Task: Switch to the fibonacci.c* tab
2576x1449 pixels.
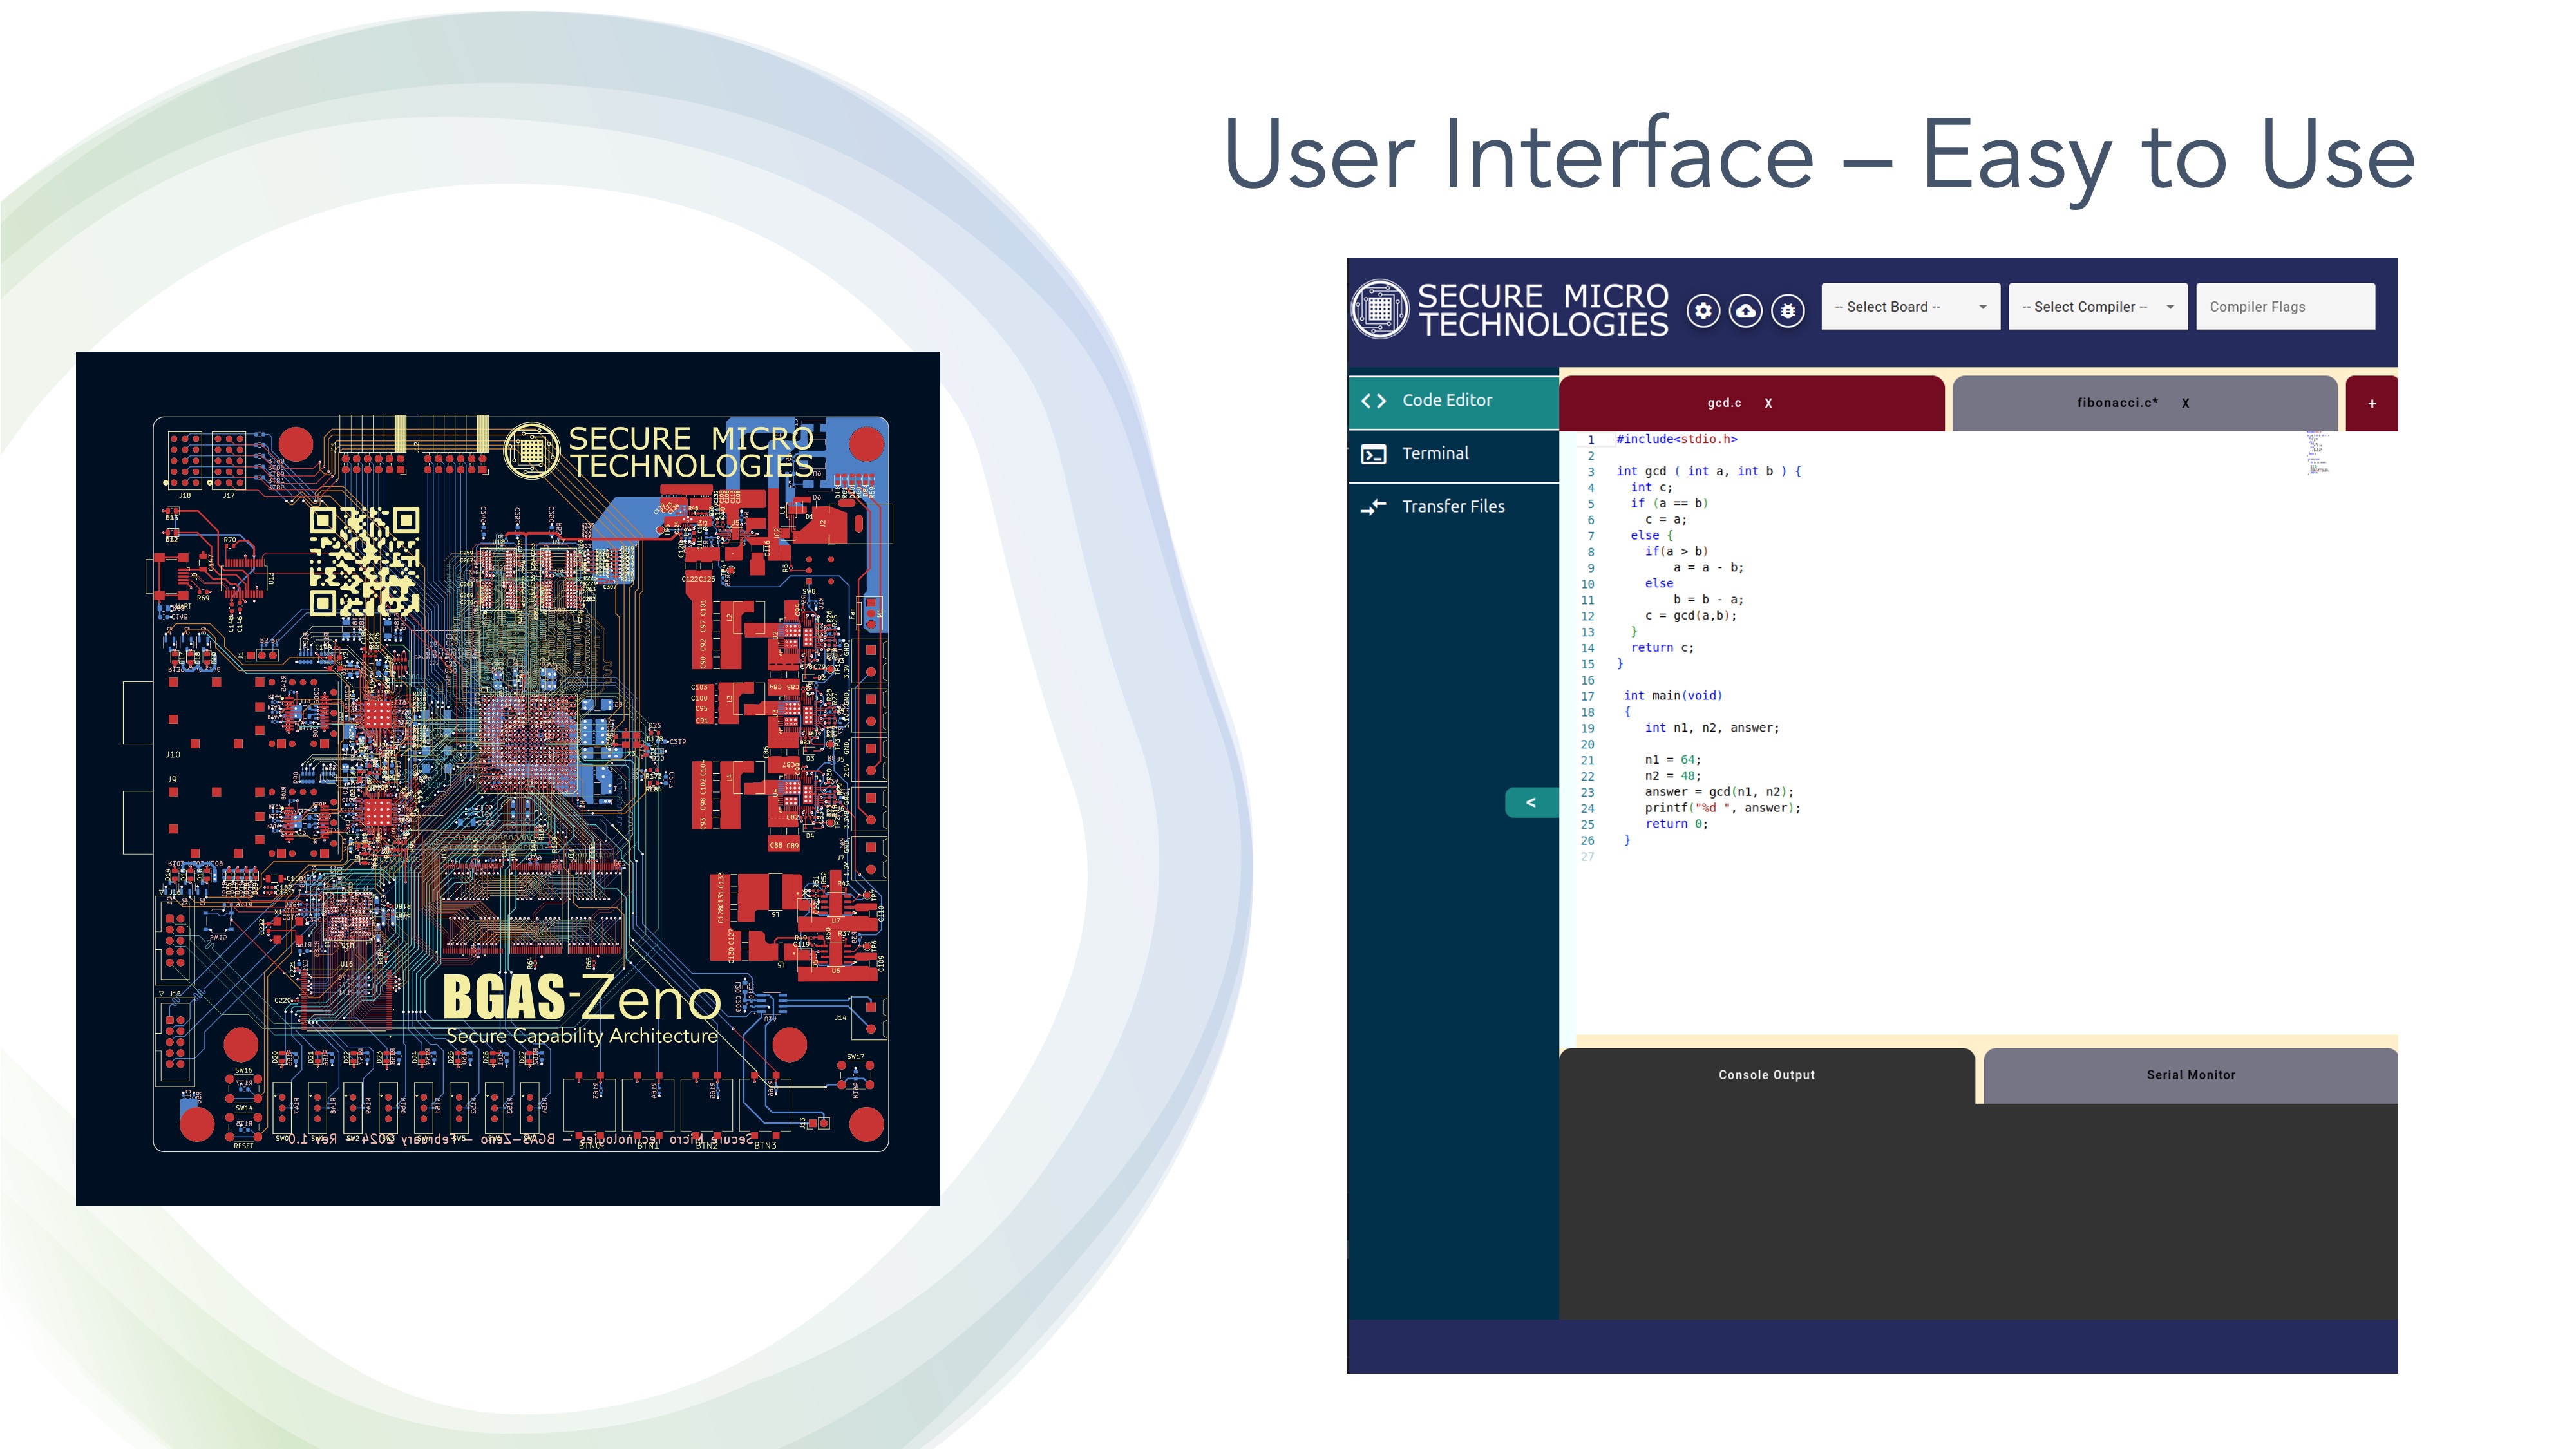Action: 2144,403
